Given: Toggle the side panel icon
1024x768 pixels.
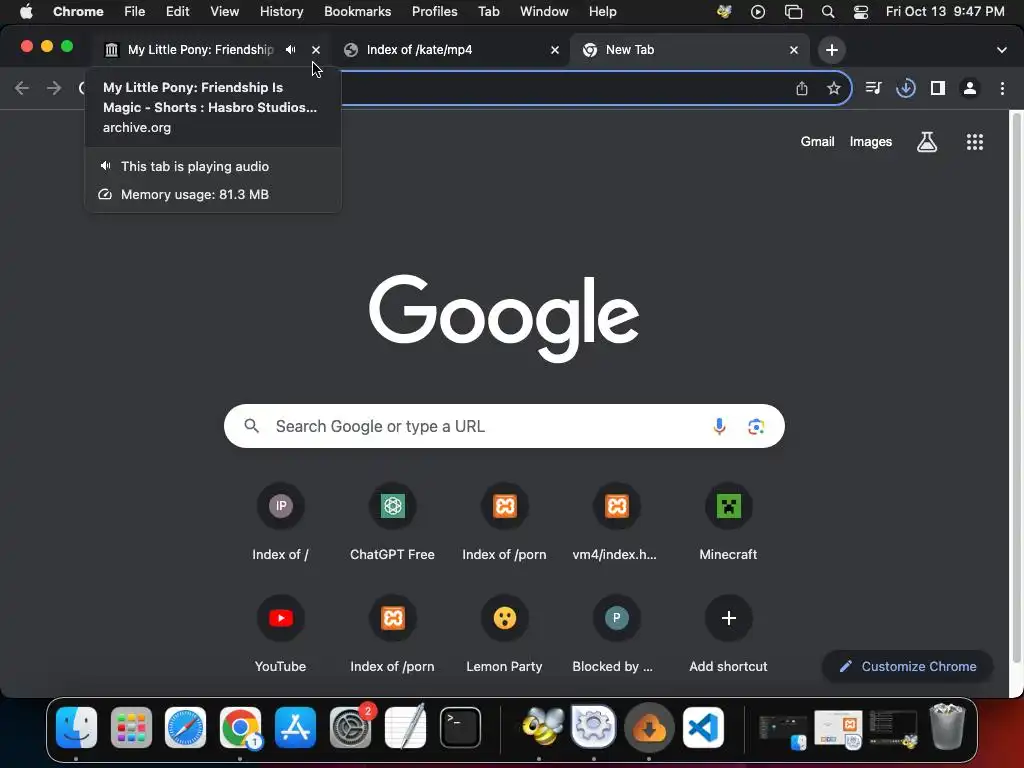Looking at the screenshot, I should point(938,88).
